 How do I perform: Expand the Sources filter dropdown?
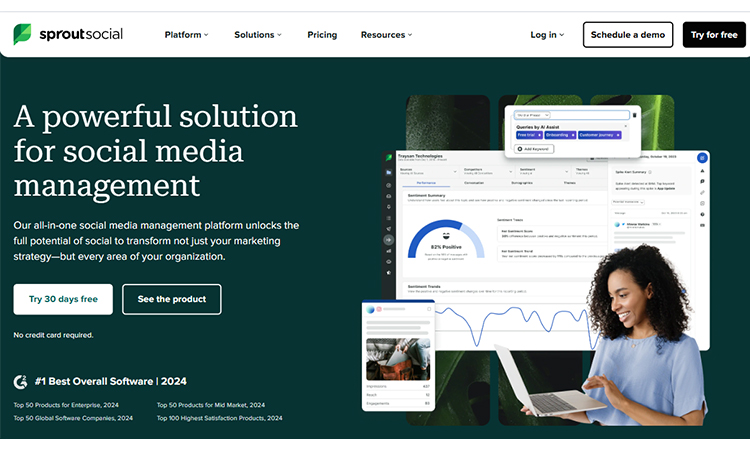[x=428, y=171]
